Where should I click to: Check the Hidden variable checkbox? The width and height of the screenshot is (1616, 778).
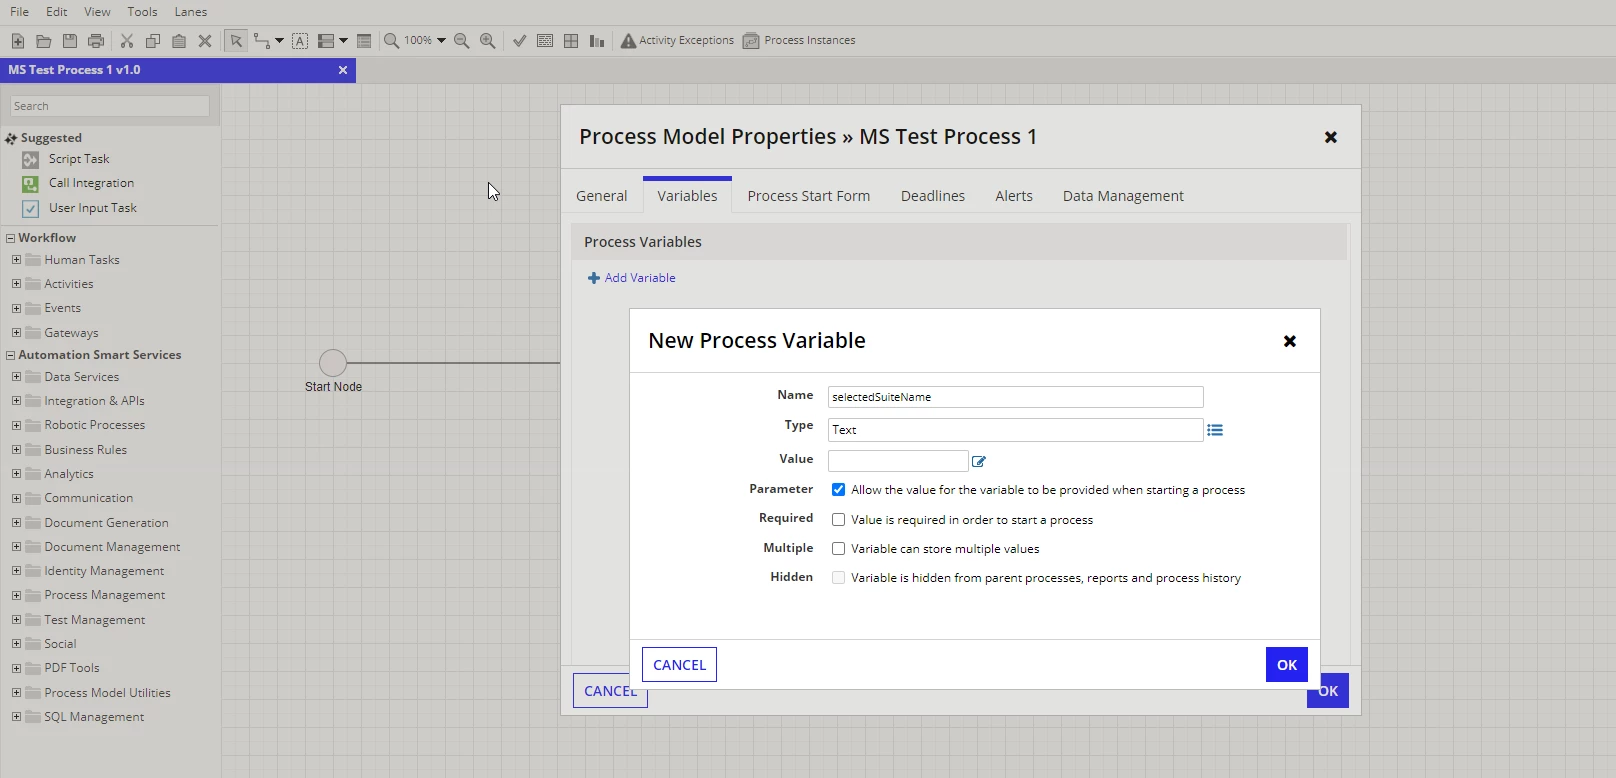838,578
